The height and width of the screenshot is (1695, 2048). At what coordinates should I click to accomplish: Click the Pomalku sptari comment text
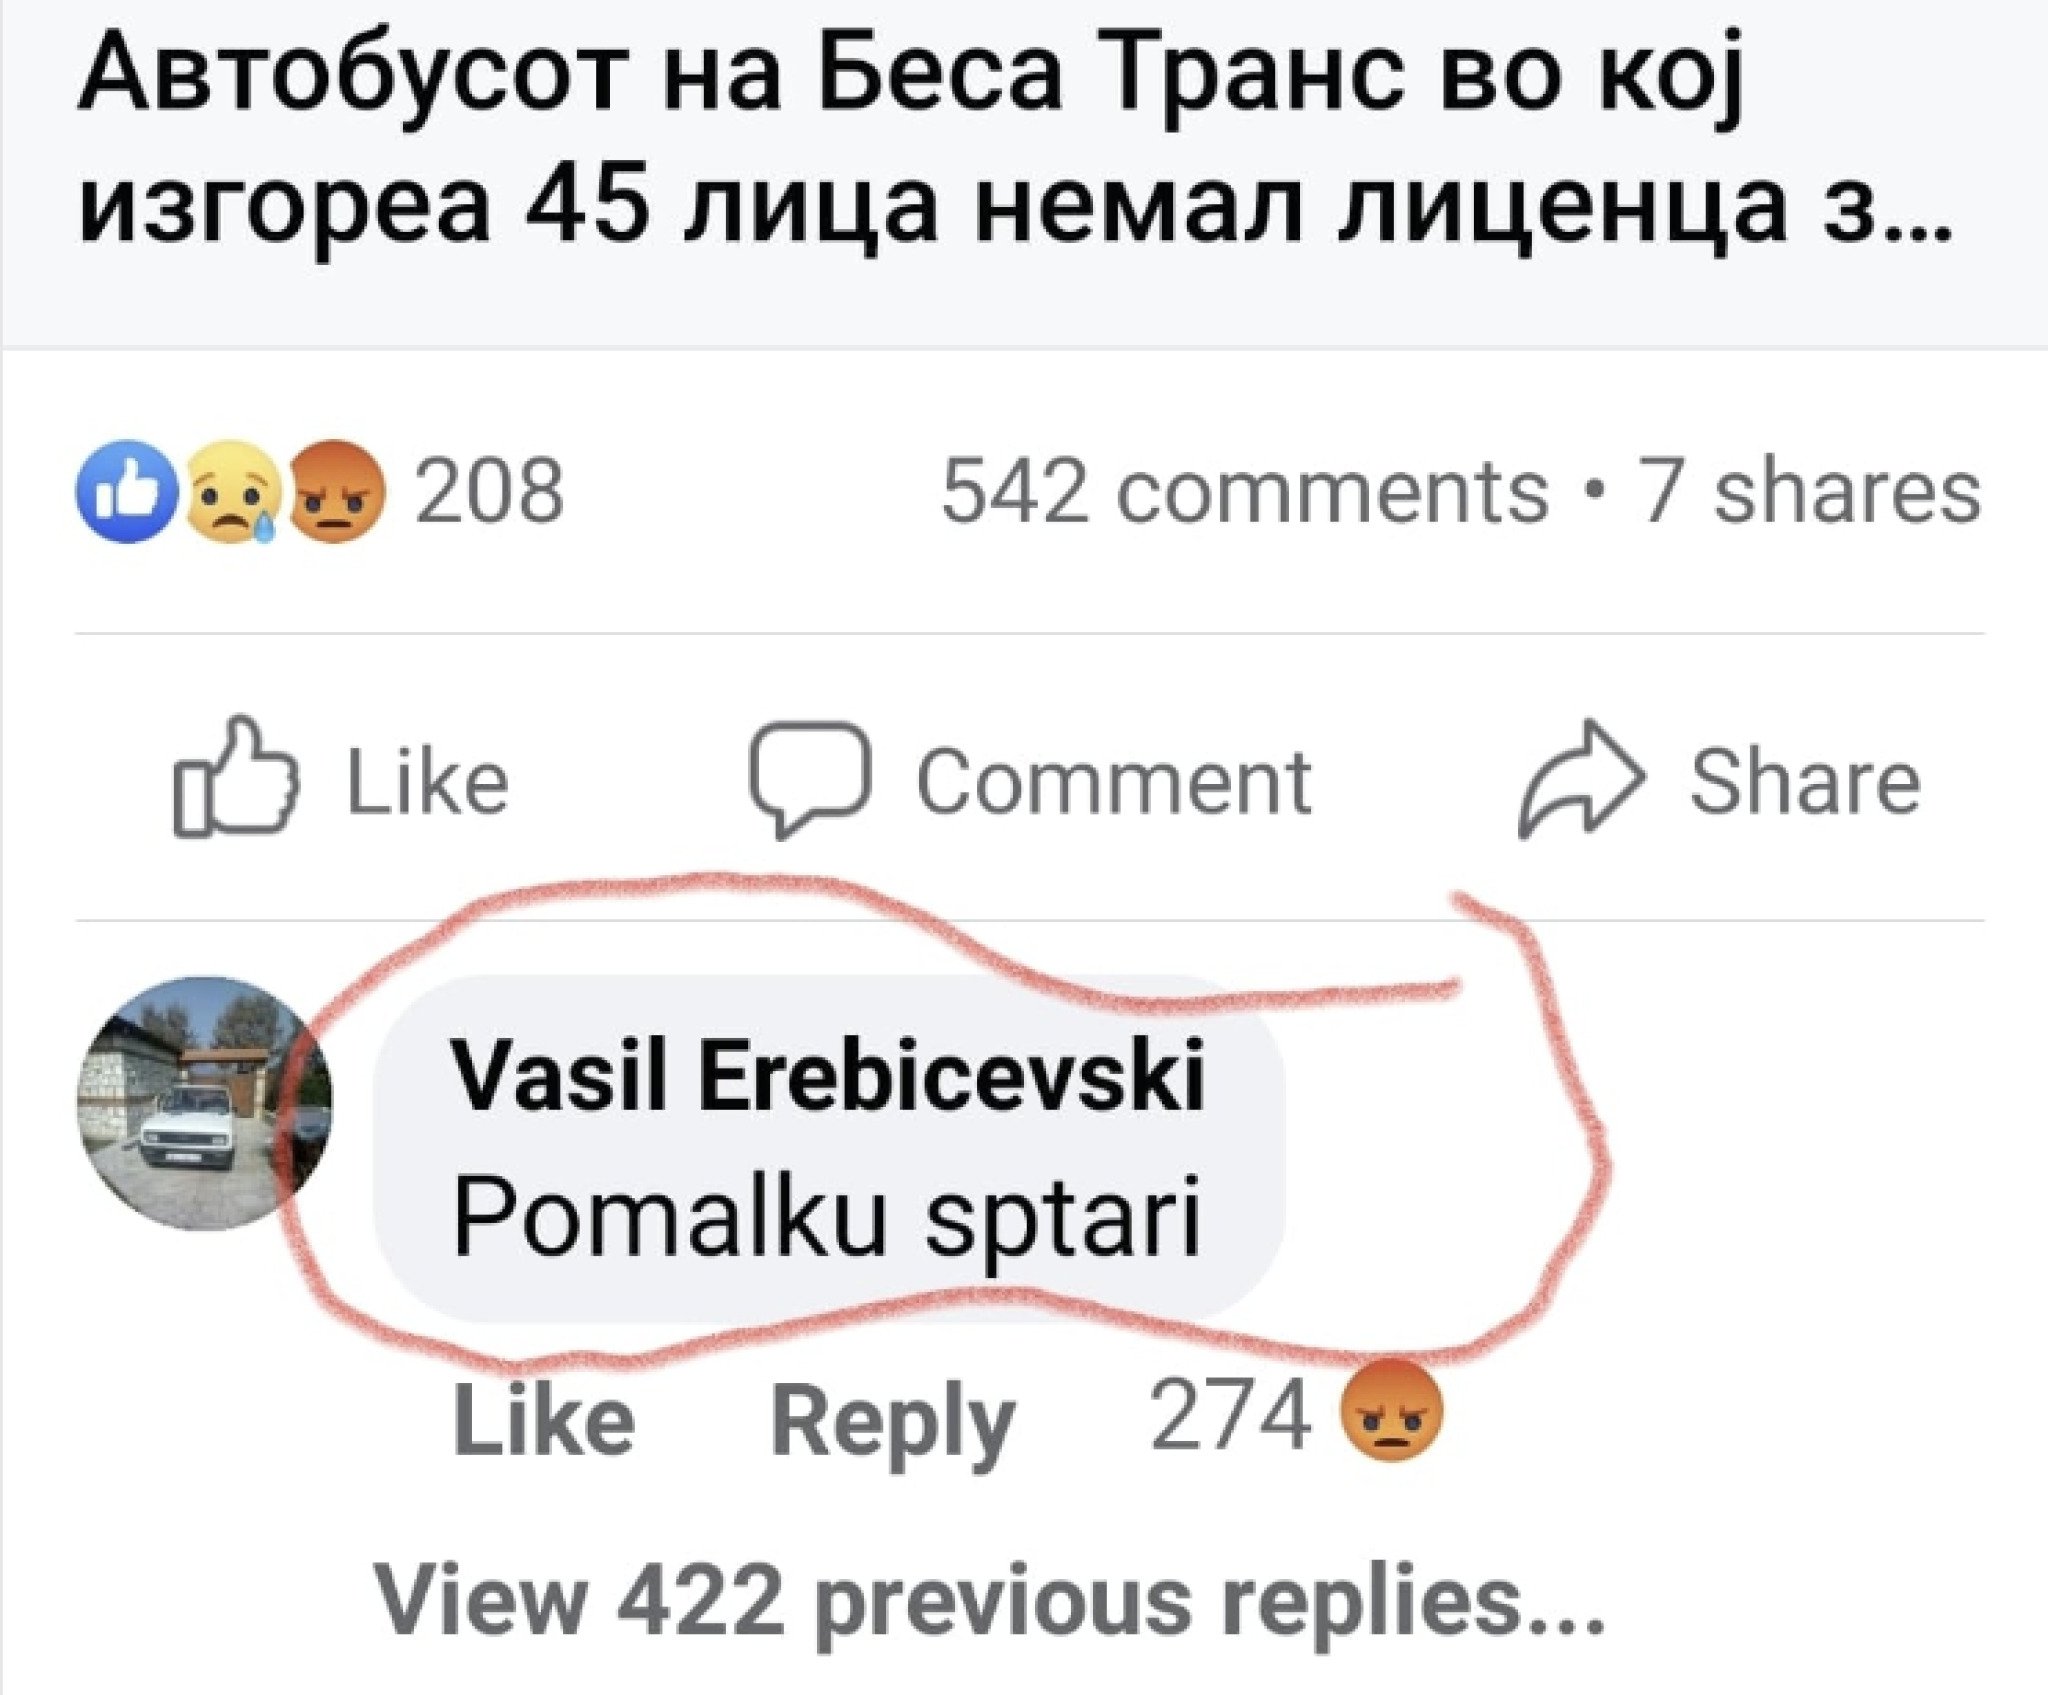(827, 1220)
